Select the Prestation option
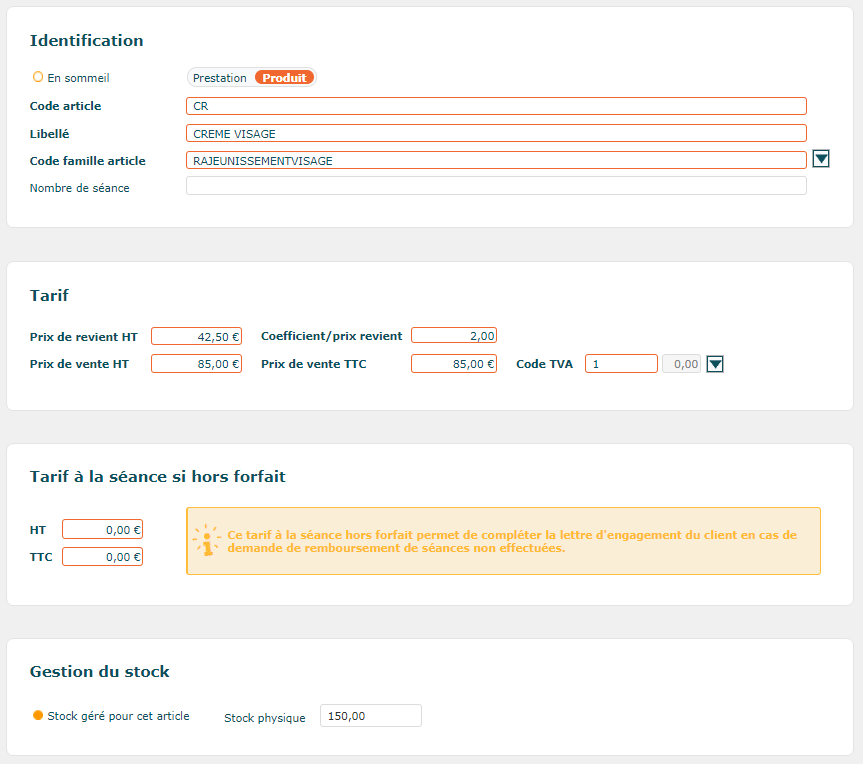 click(220, 78)
